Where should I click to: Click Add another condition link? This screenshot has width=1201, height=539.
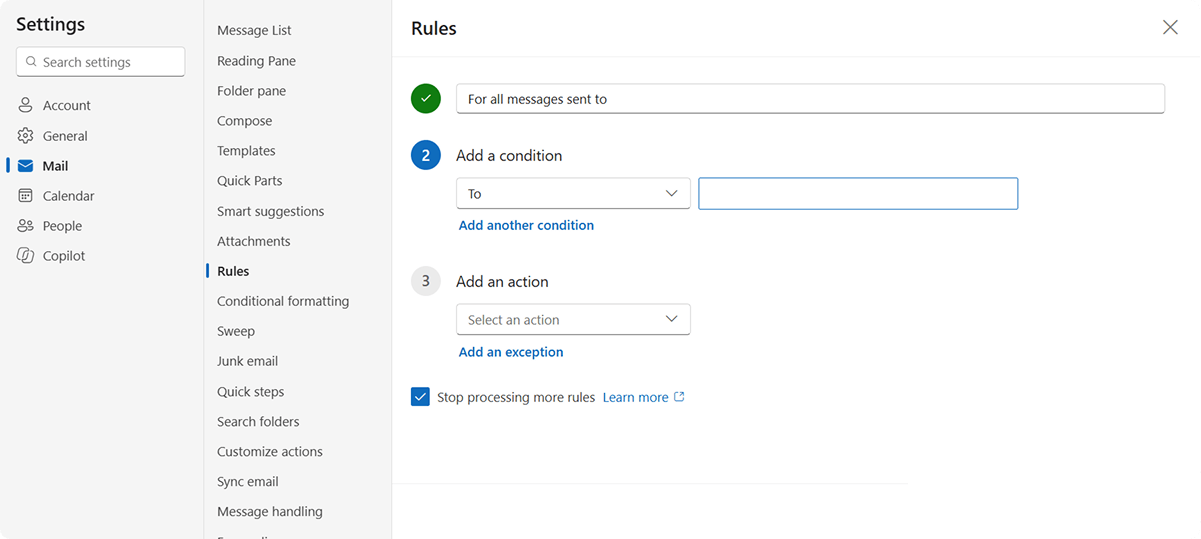point(526,226)
